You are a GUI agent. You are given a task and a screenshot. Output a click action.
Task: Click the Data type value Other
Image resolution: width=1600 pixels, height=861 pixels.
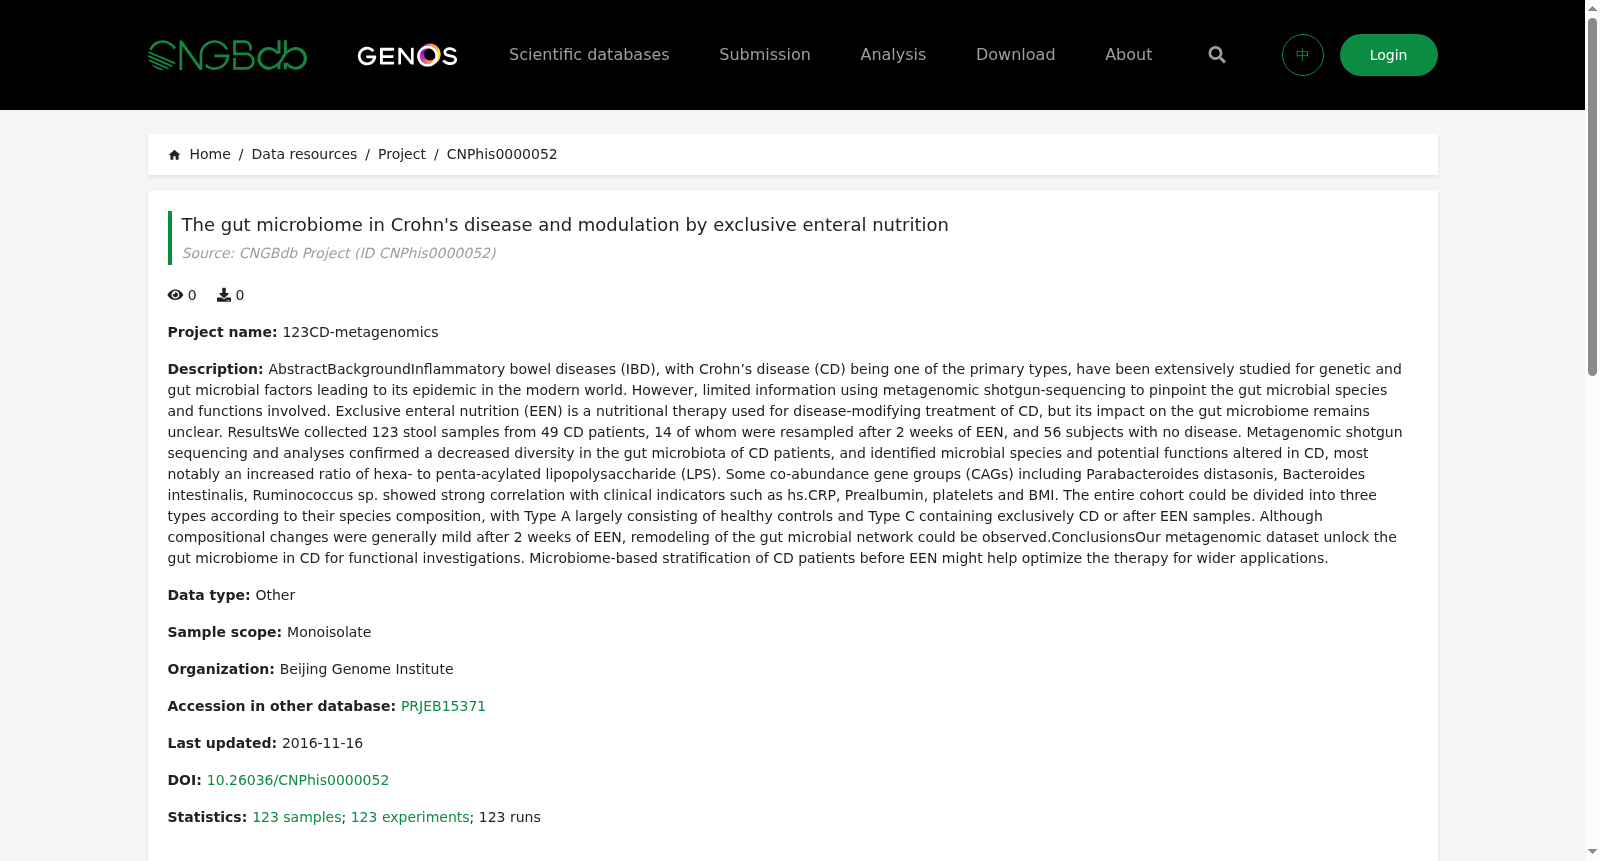coord(275,595)
